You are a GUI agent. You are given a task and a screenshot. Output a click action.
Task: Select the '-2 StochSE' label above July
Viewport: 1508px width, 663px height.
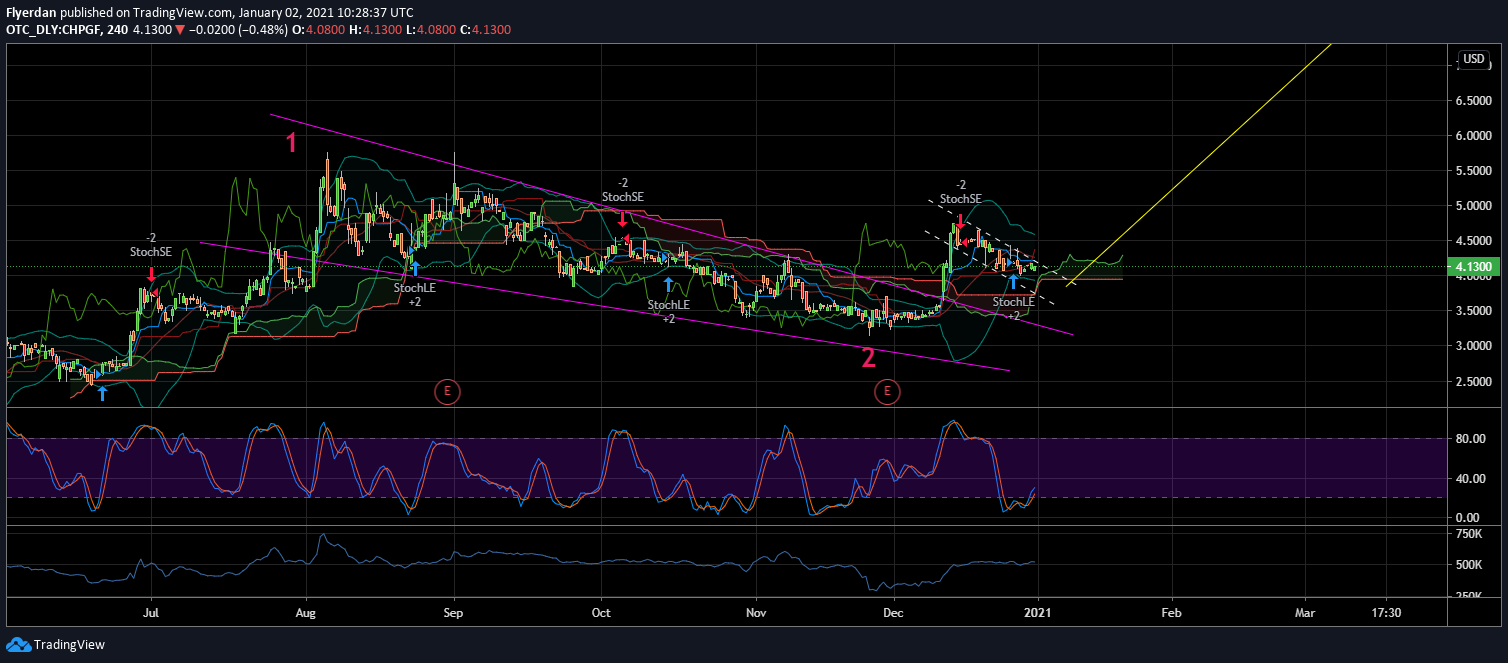tap(151, 244)
